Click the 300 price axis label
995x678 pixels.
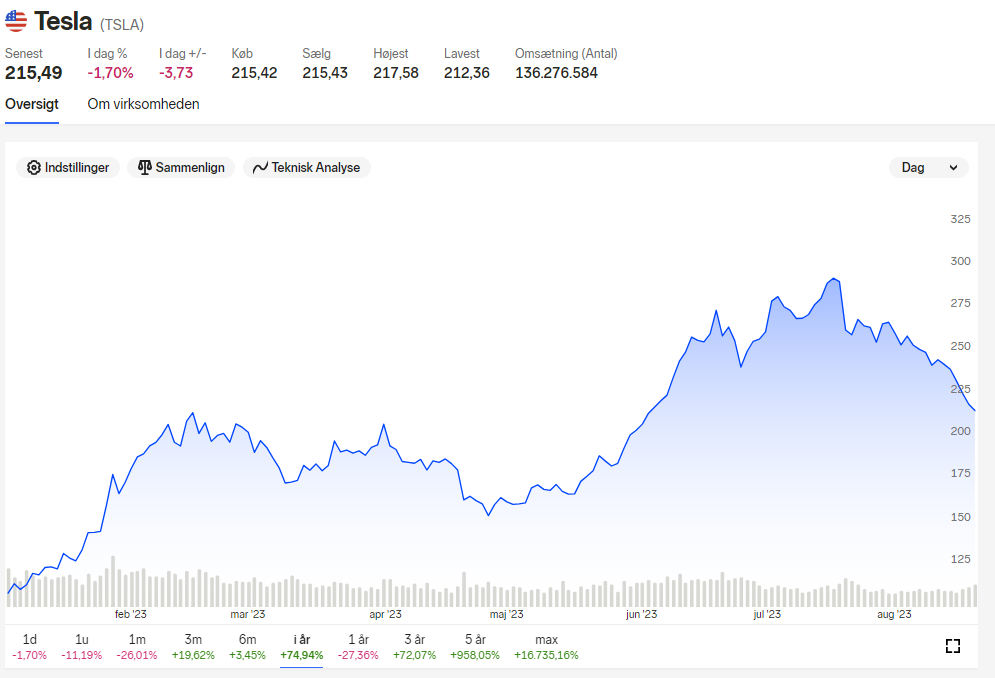960,261
